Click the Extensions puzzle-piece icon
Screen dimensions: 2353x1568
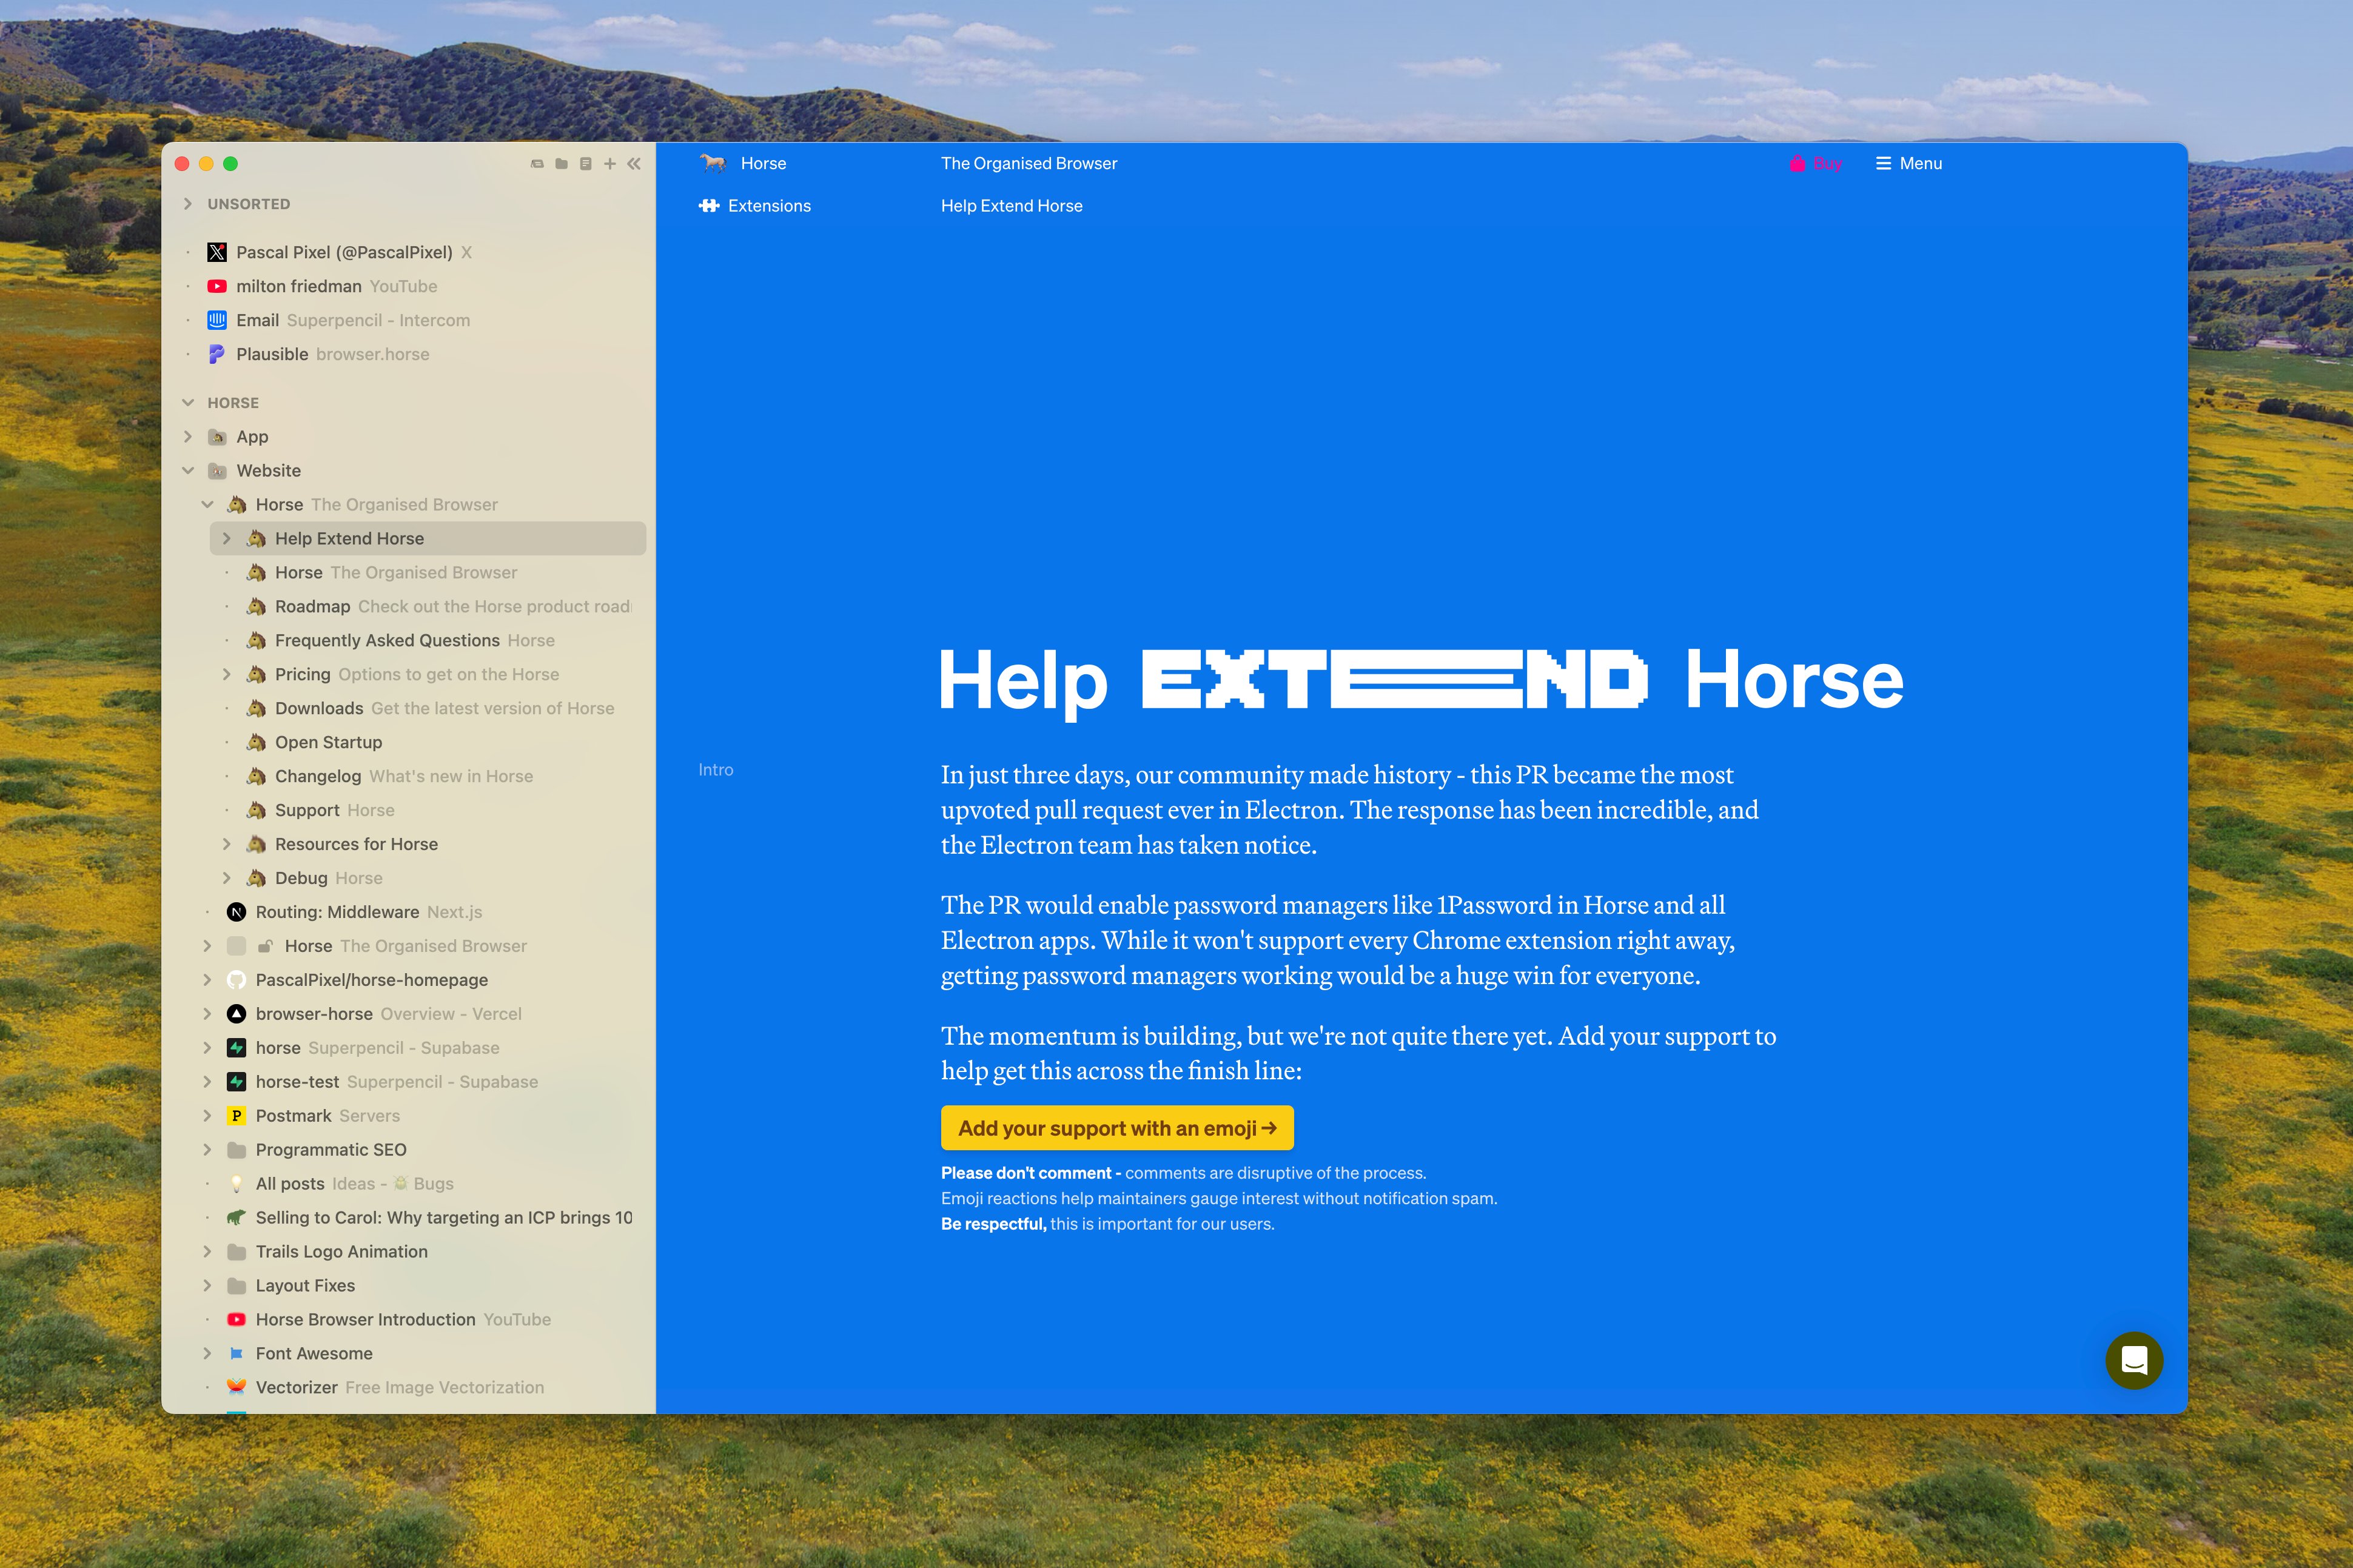709,206
